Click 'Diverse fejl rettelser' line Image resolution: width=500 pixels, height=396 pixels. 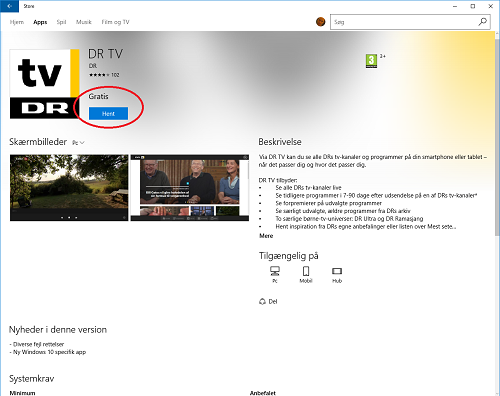click(37, 344)
